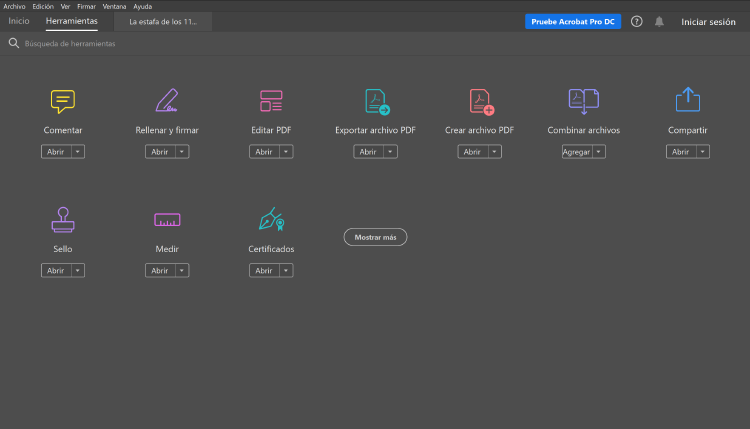
Task: Select the Rellenar y firmar pen icon
Action: [167, 101]
